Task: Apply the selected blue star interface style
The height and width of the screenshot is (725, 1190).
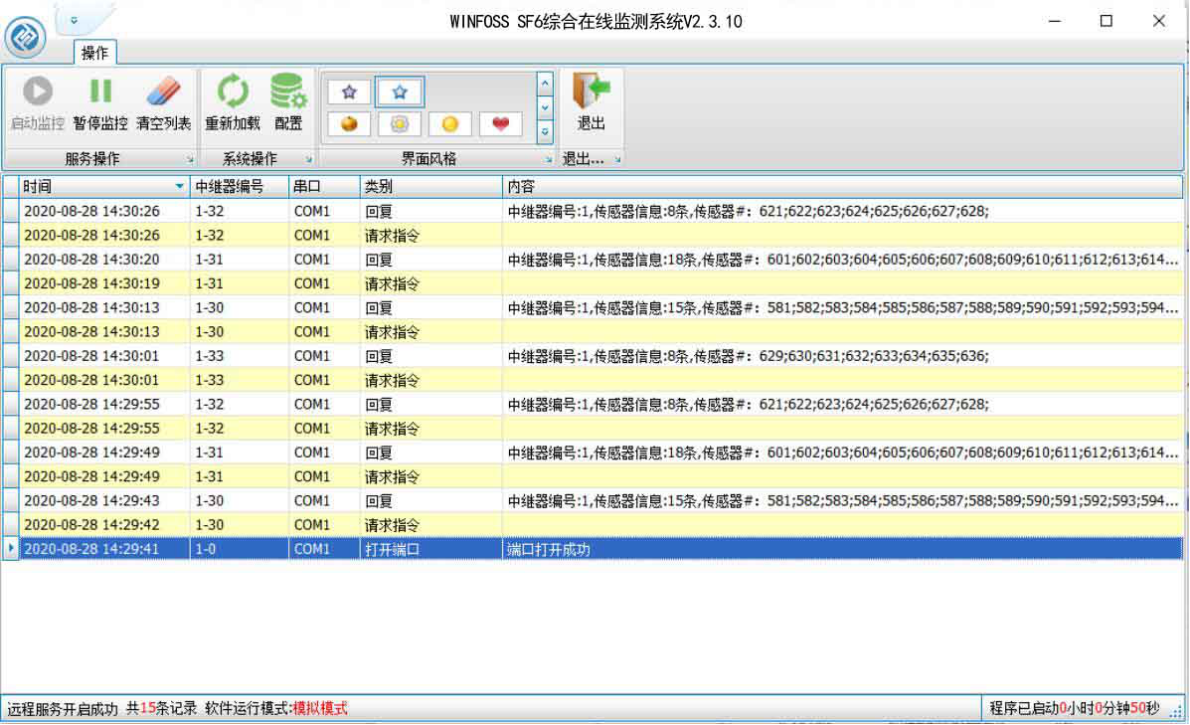Action: (400, 92)
